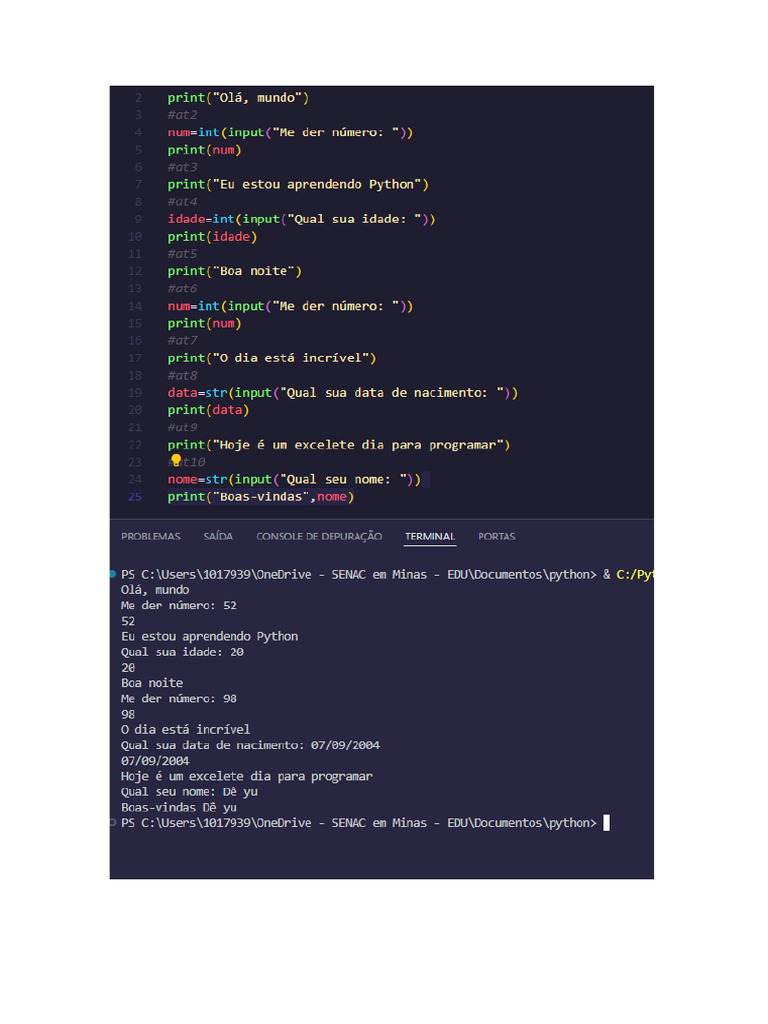This screenshot has width=768, height=1024.
Task: Click the line nome=str(input("Qual seu nome: "))
Action: click(294, 479)
